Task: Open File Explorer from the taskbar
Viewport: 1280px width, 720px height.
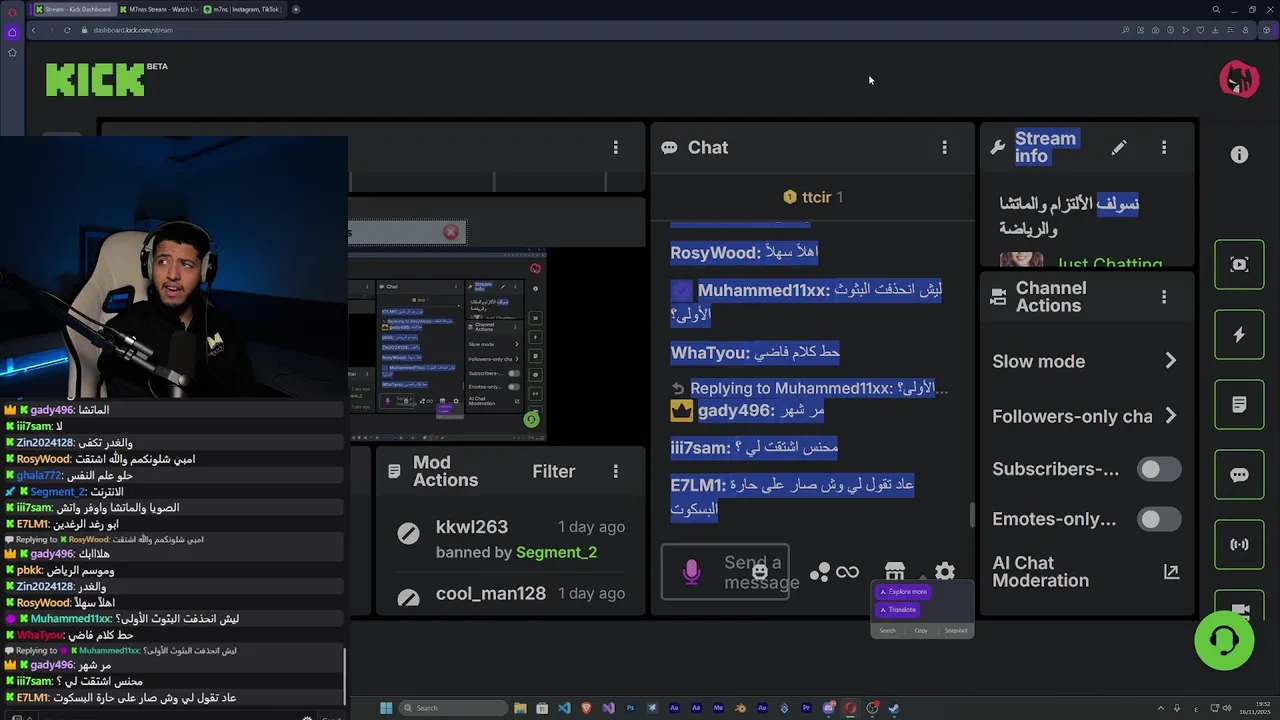Action: tap(521, 708)
